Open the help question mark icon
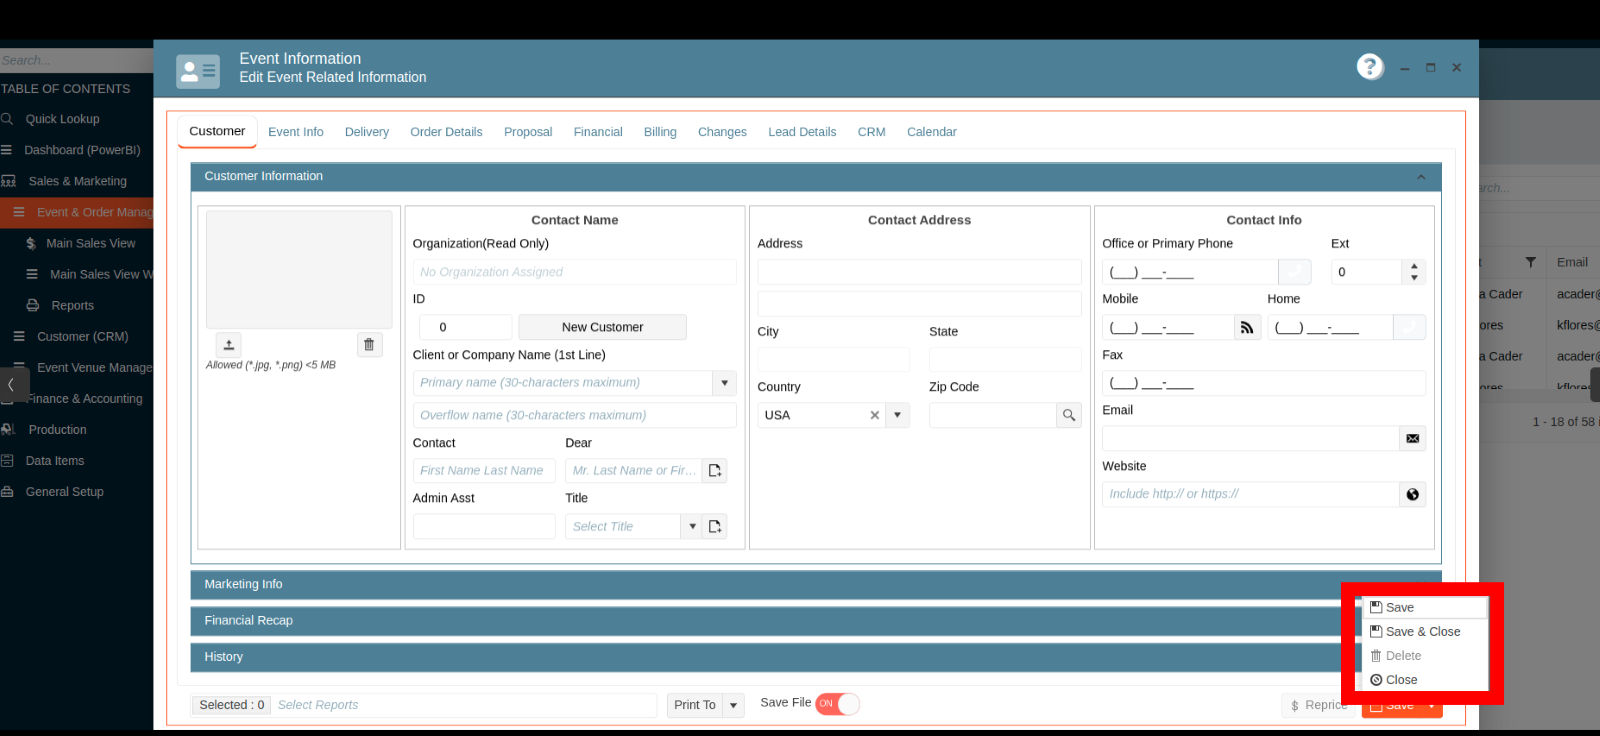 (x=1370, y=66)
